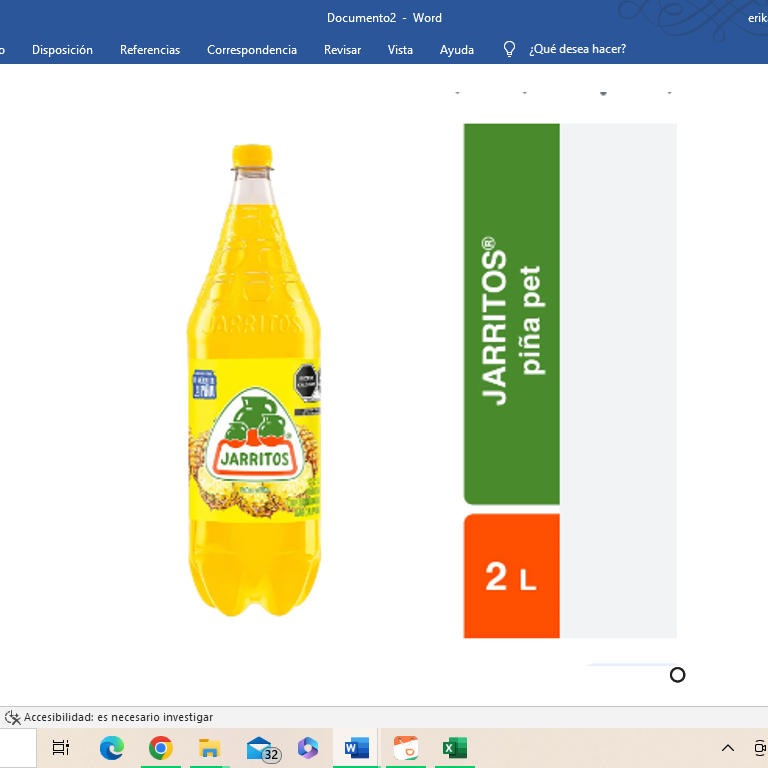Select the Jarritos pineapple bottle image

254,380
